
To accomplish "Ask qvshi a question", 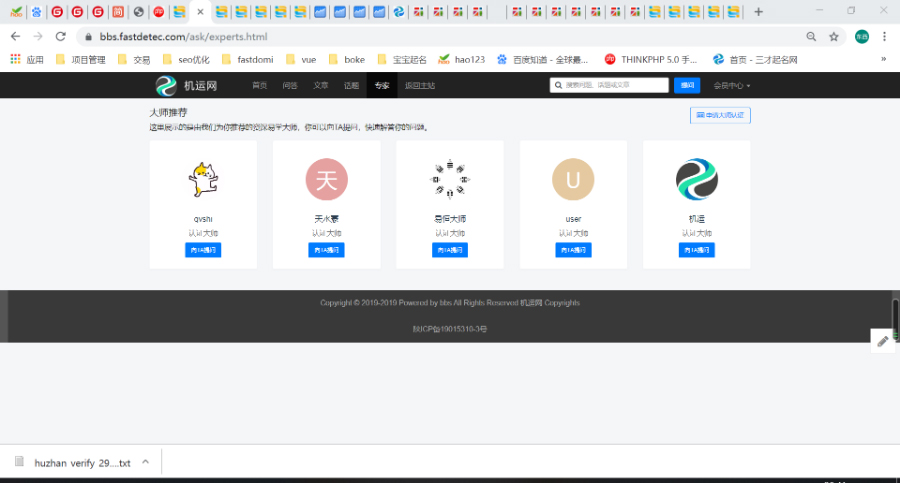I will (203, 250).
